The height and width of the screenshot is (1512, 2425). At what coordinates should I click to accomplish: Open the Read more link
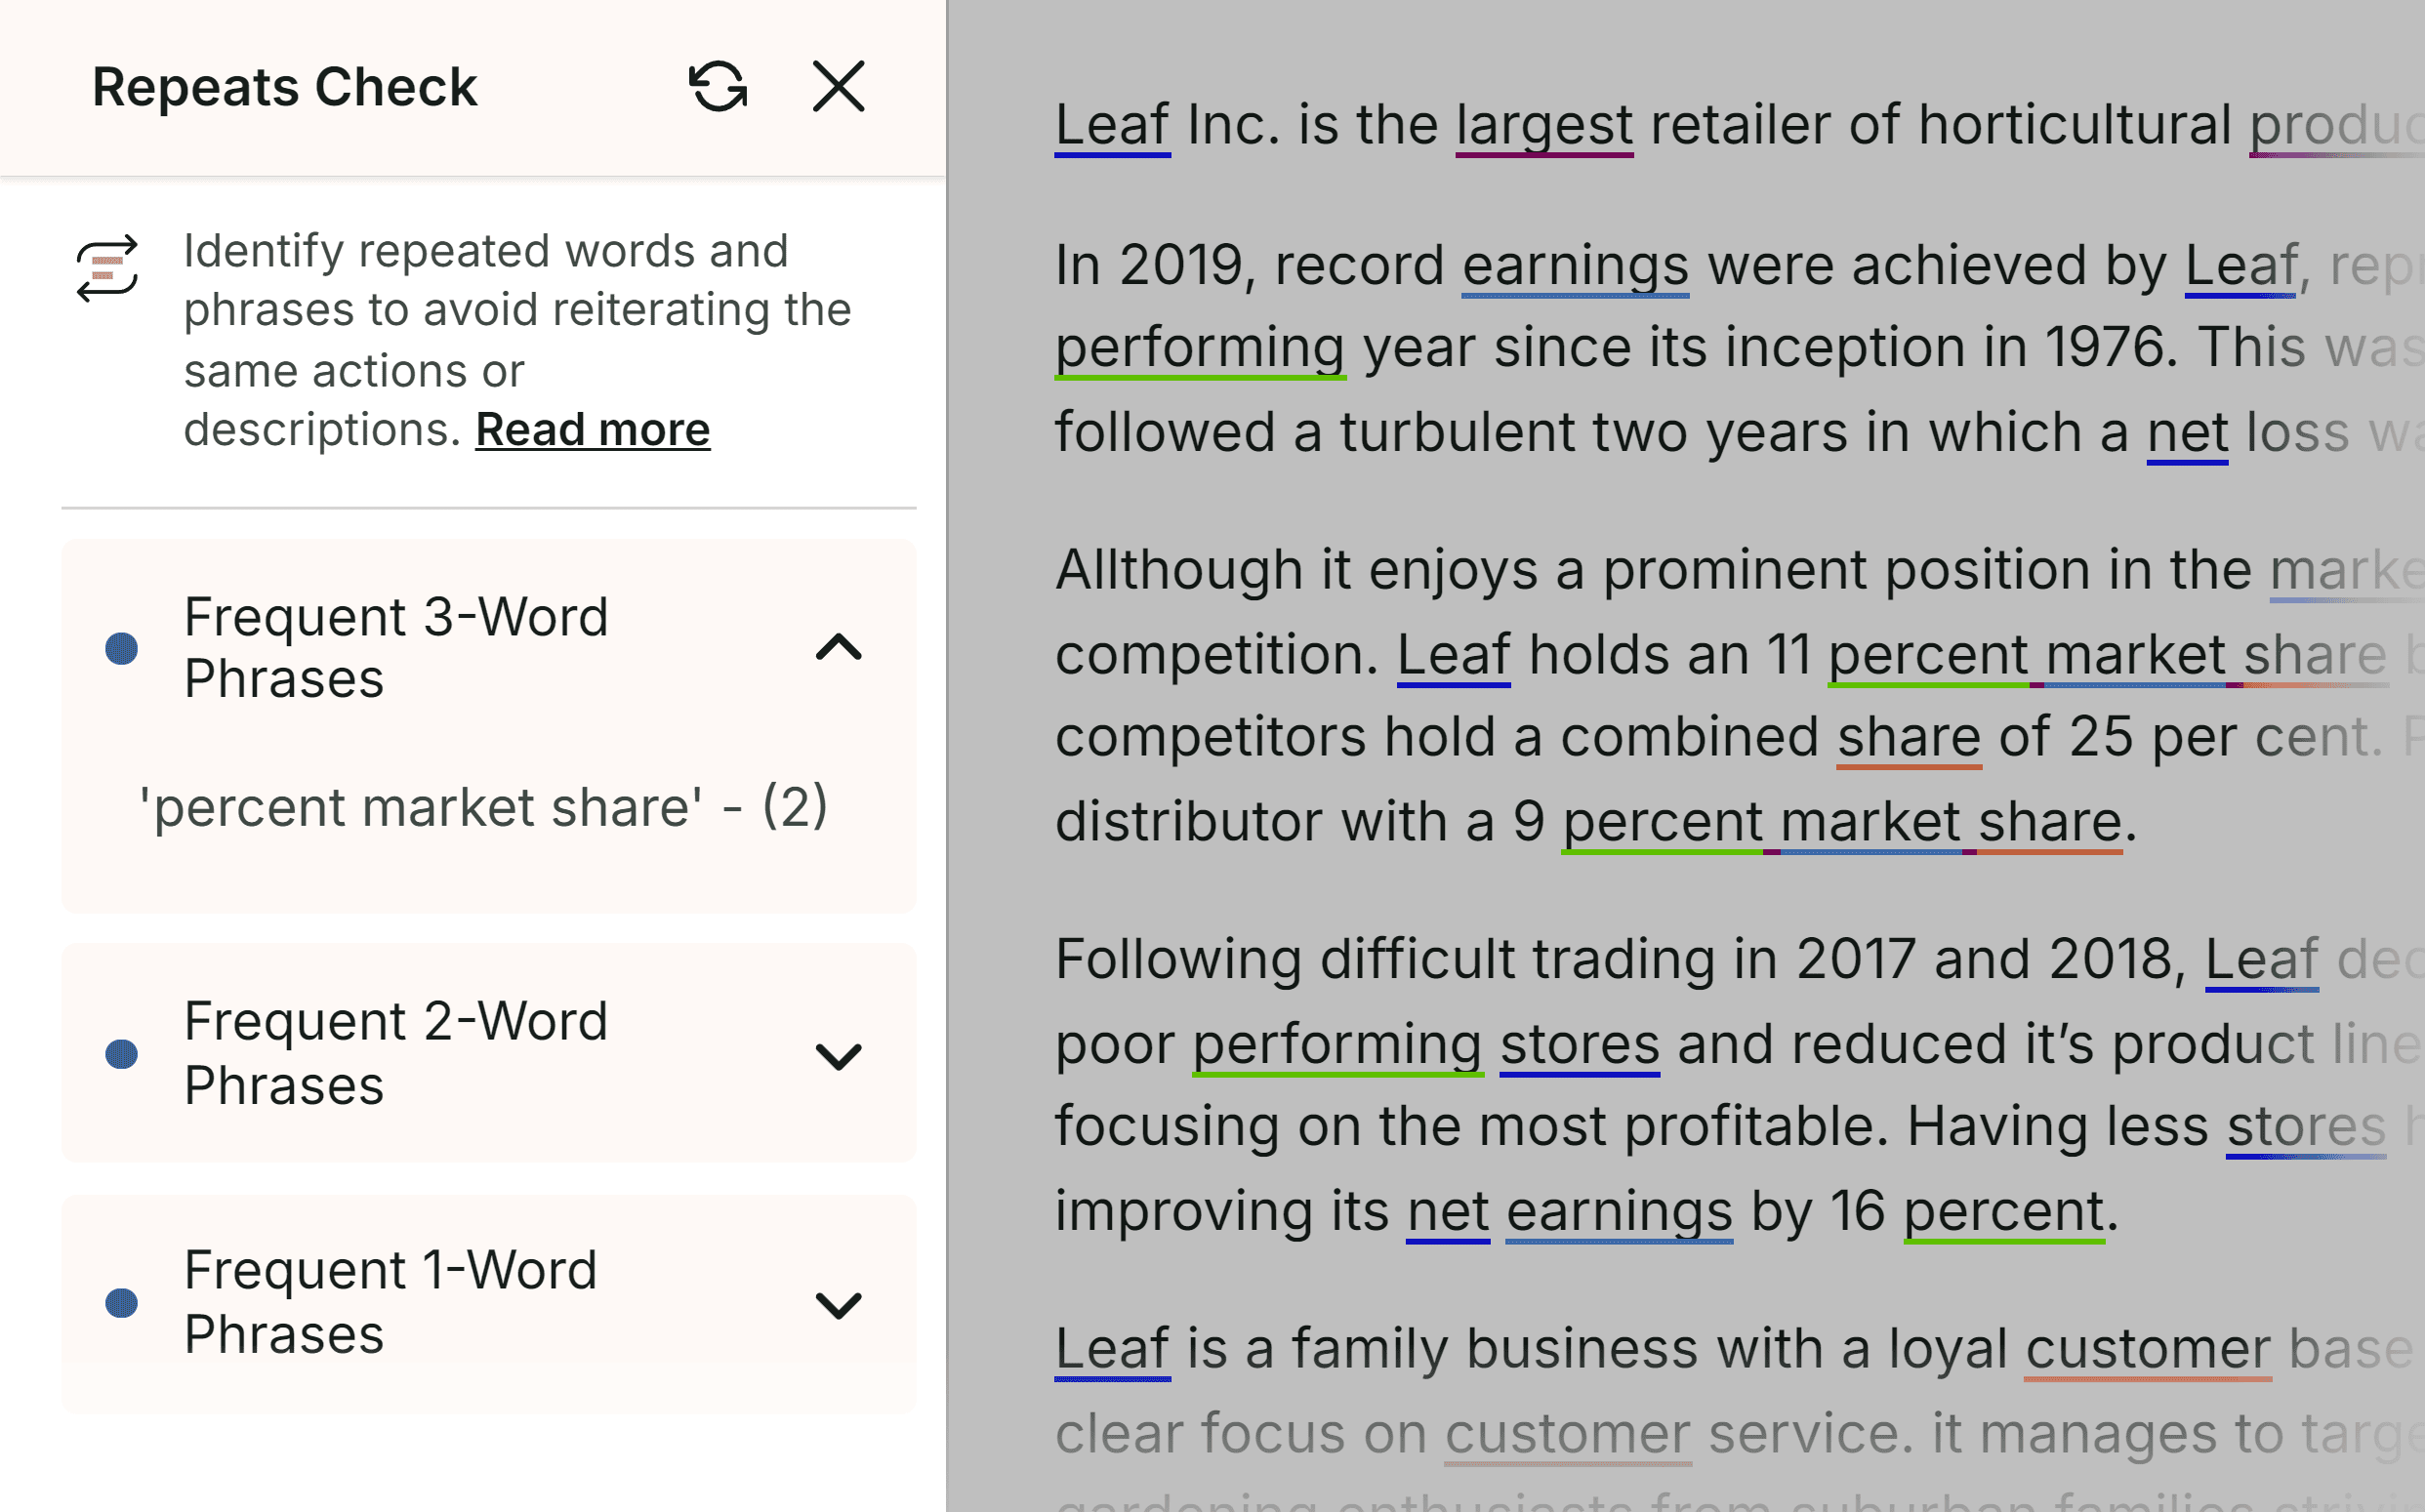592,430
